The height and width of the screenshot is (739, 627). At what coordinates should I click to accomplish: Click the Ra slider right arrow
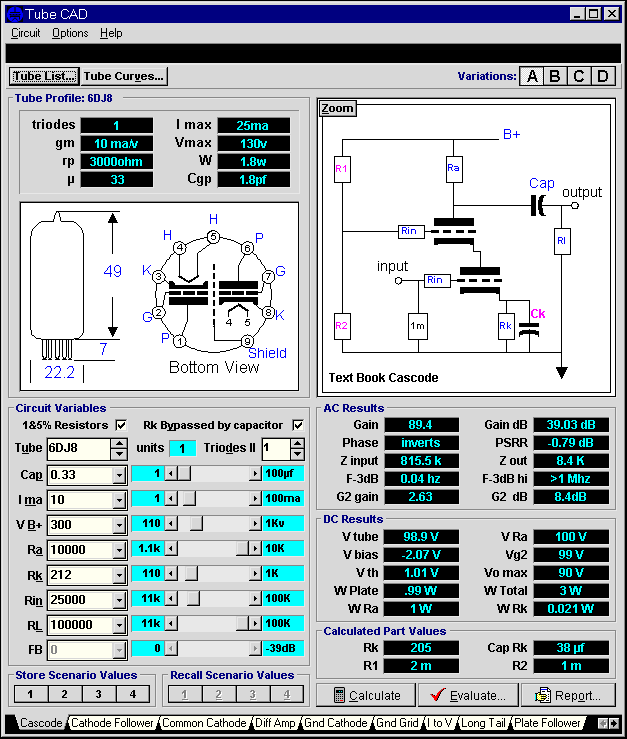click(255, 548)
